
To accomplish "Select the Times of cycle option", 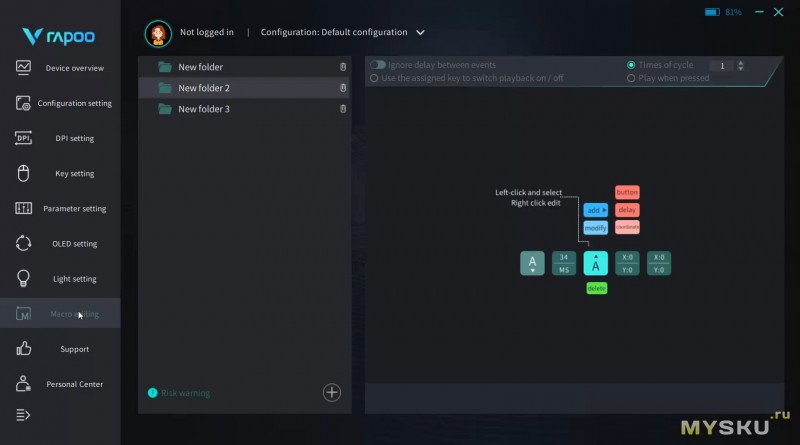I will [x=631, y=65].
